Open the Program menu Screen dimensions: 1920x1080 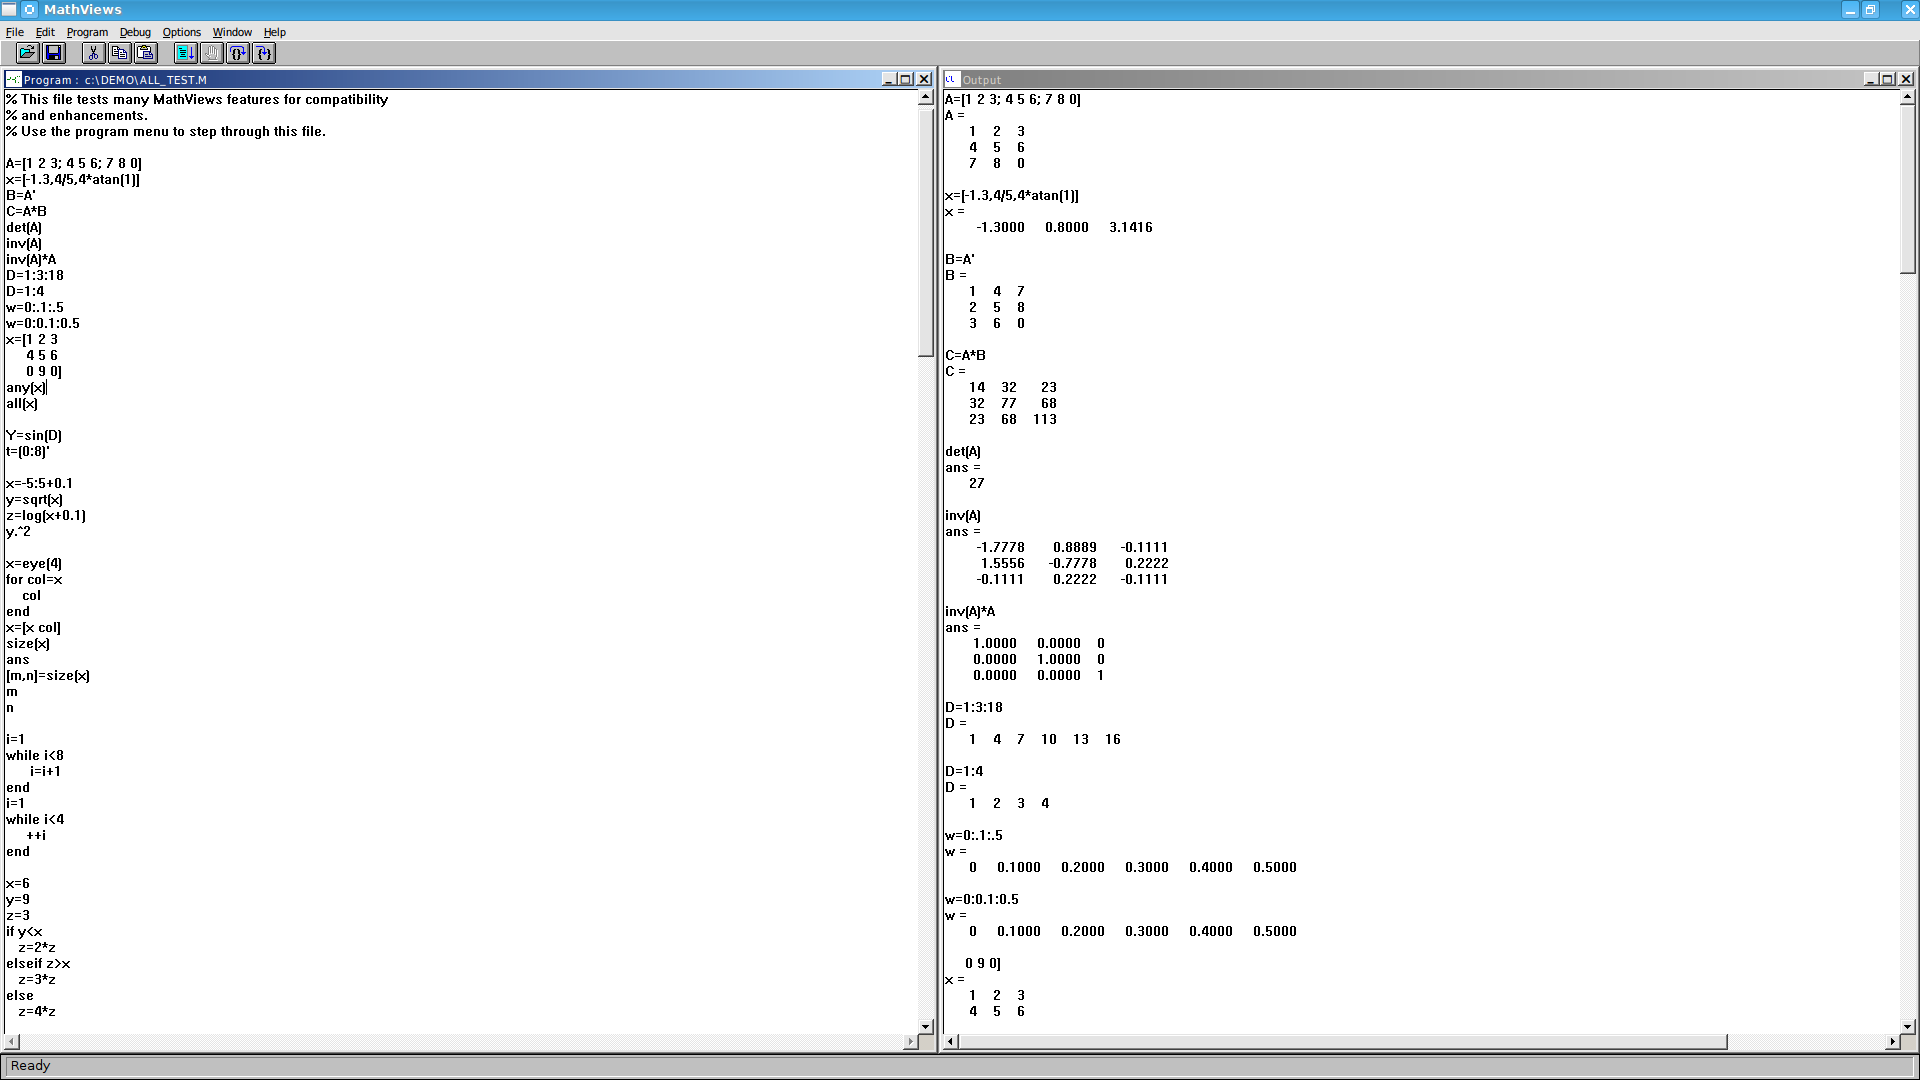pyautogui.click(x=87, y=32)
